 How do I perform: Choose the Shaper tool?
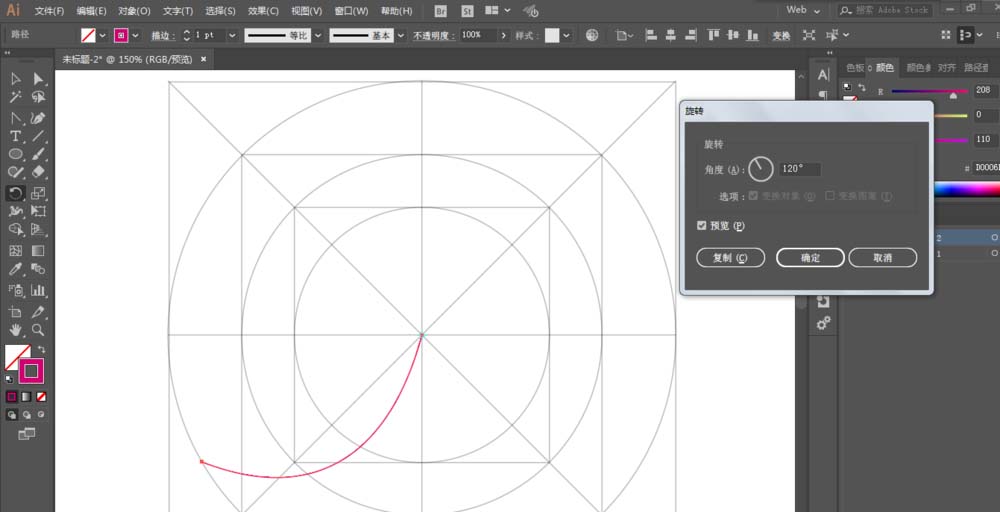click(16, 172)
